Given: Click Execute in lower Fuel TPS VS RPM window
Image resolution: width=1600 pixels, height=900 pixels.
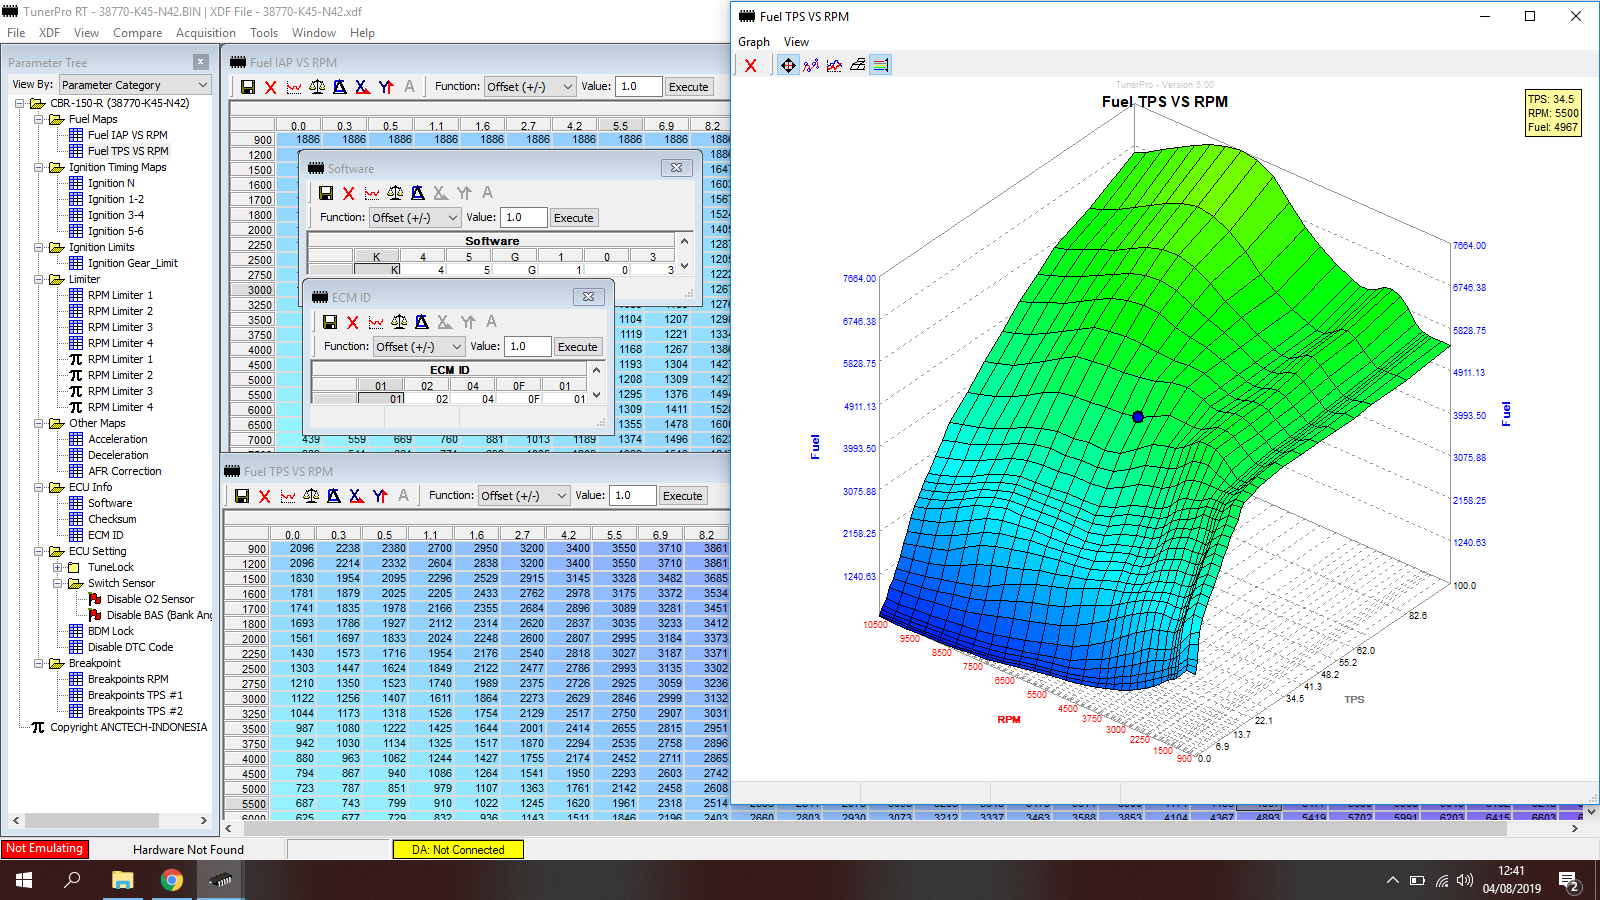Looking at the screenshot, I should click(x=682, y=496).
